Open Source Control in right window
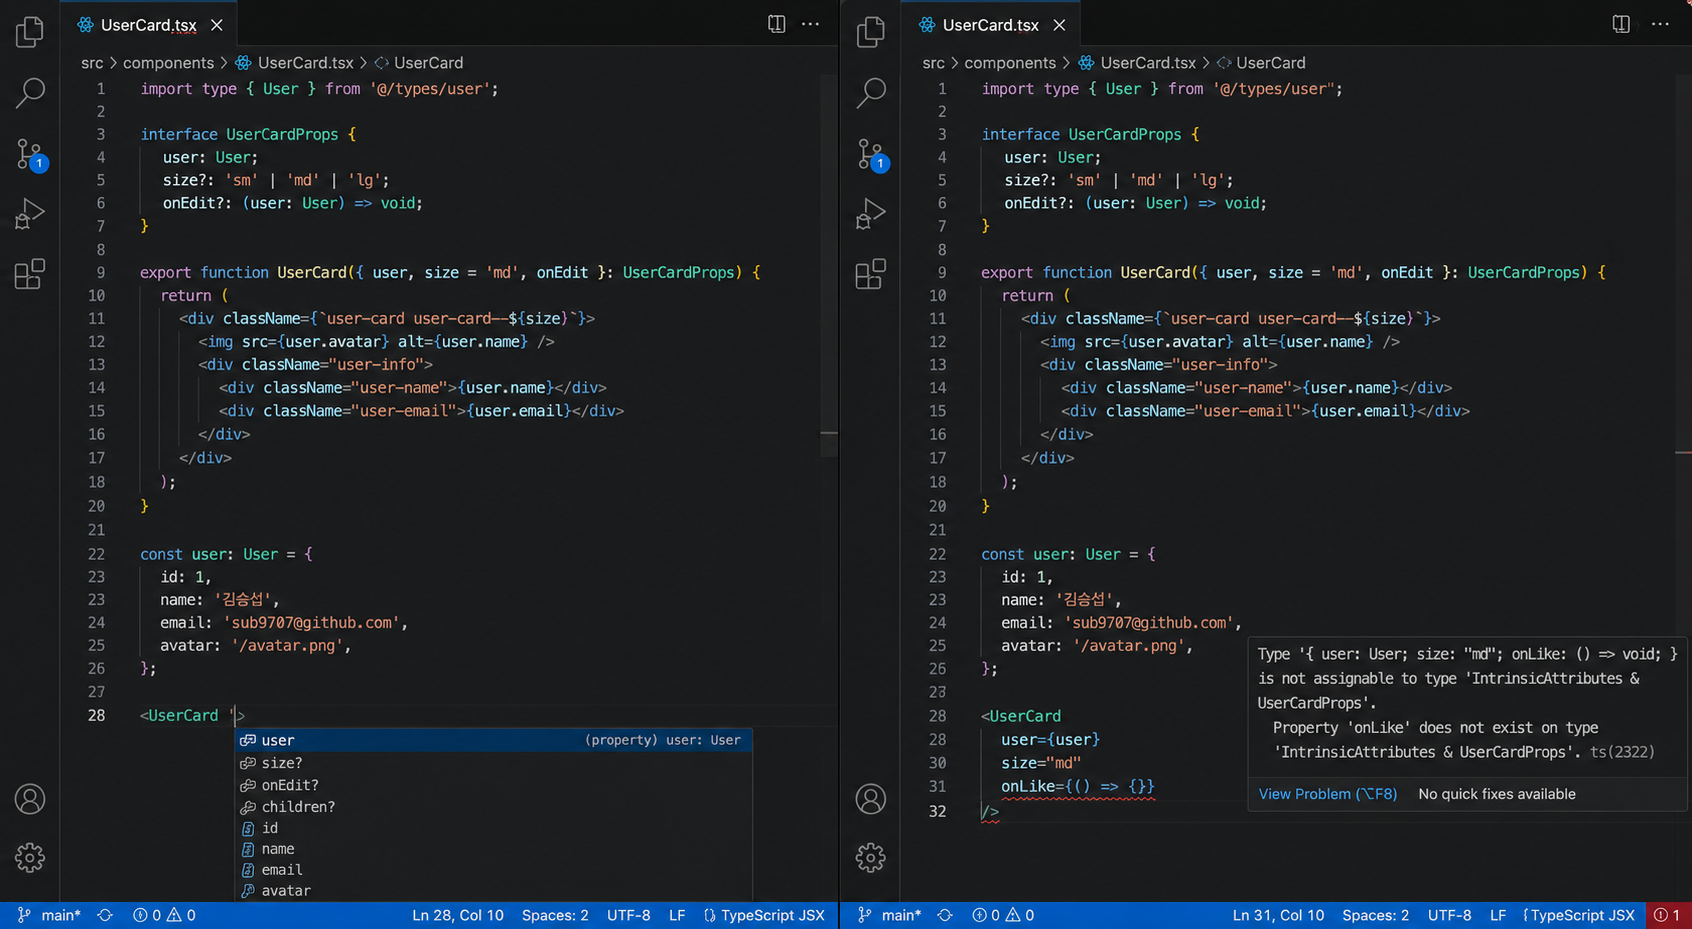 tap(872, 154)
